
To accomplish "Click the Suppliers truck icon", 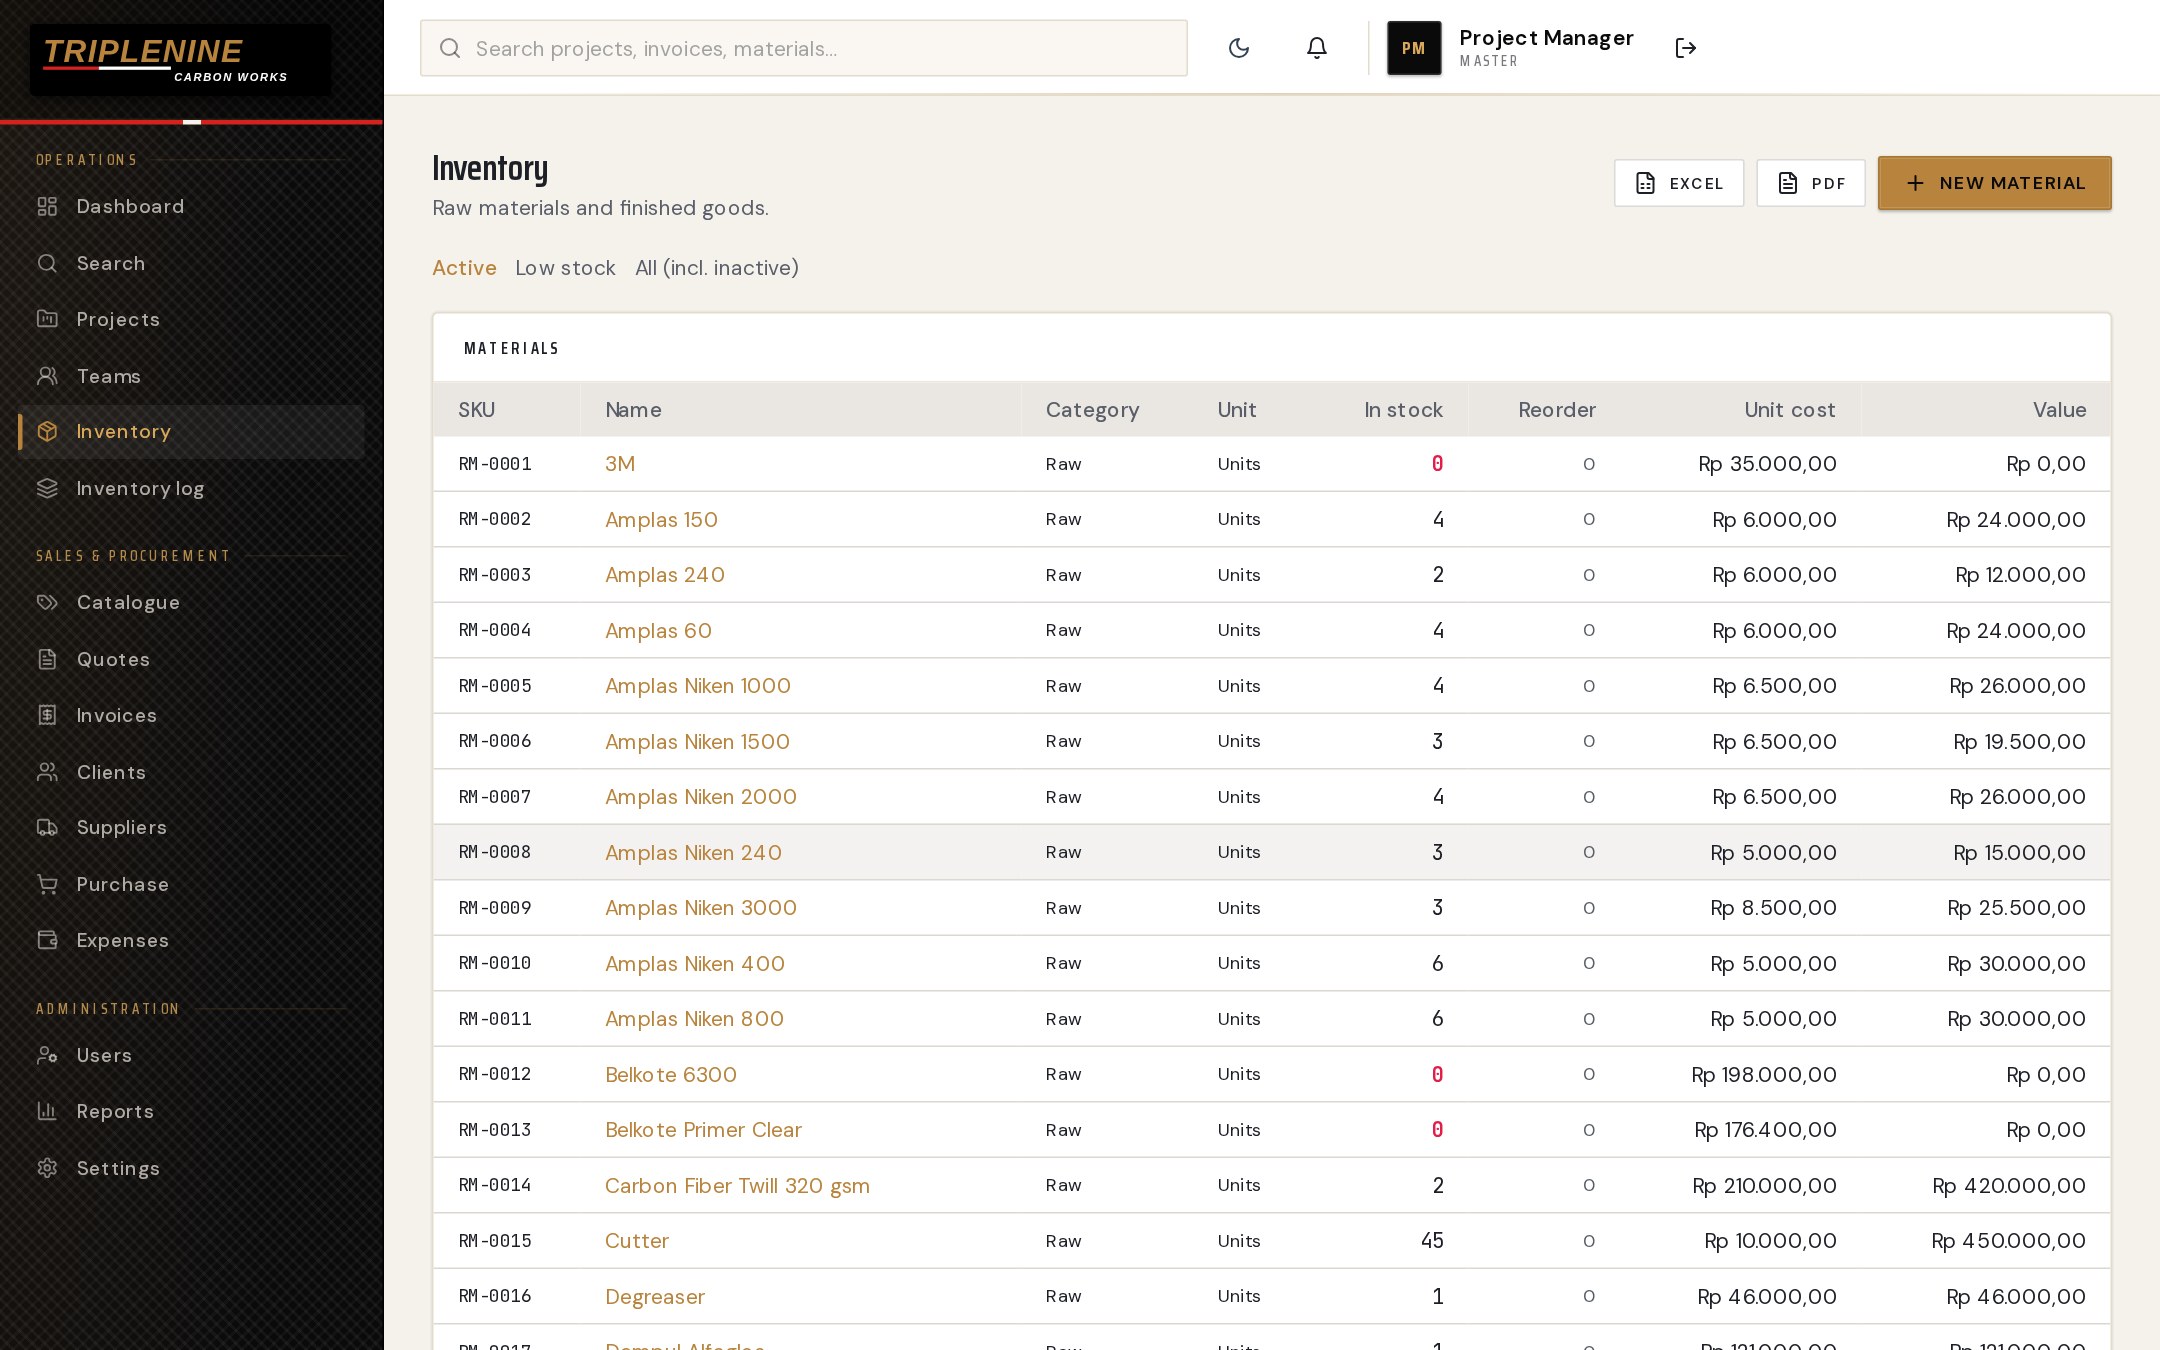I will 47,827.
